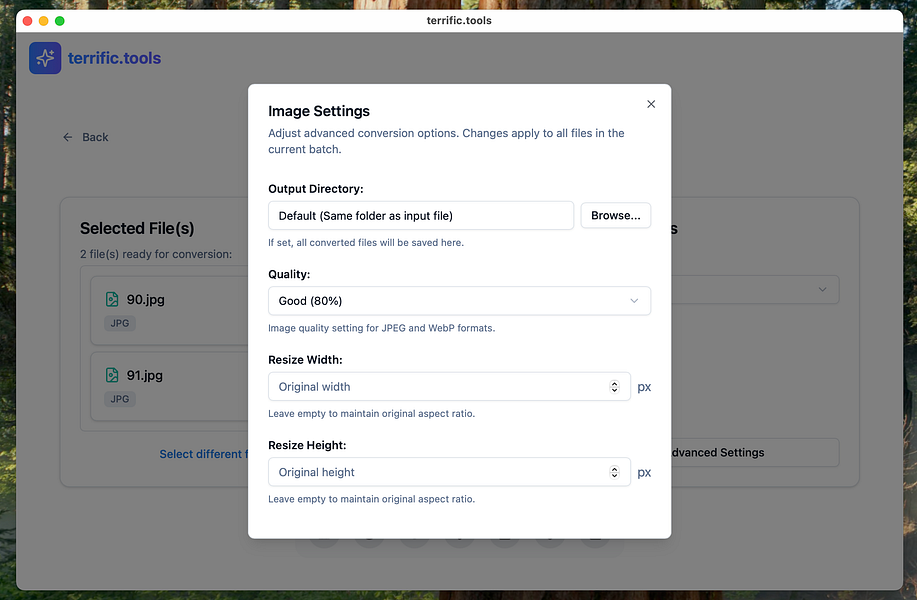This screenshot has width=917, height=600.
Task: Click the Output Directory text field
Action: coord(421,215)
